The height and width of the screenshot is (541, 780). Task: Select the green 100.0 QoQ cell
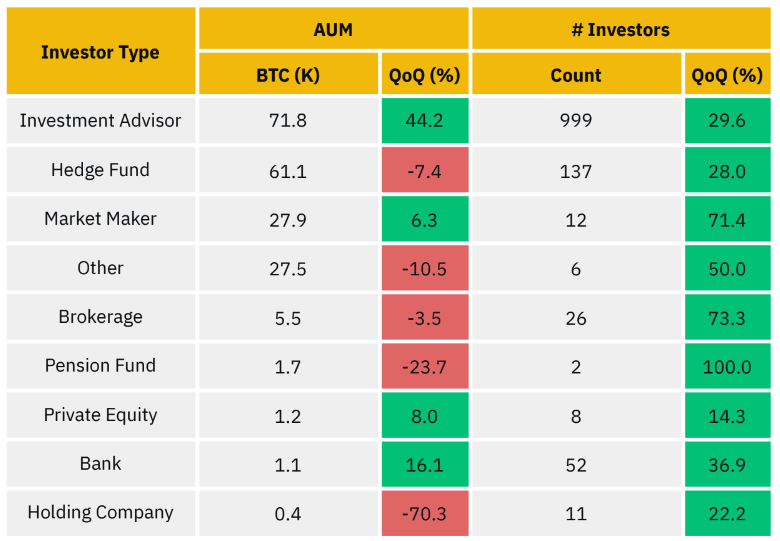pyautogui.click(x=727, y=367)
